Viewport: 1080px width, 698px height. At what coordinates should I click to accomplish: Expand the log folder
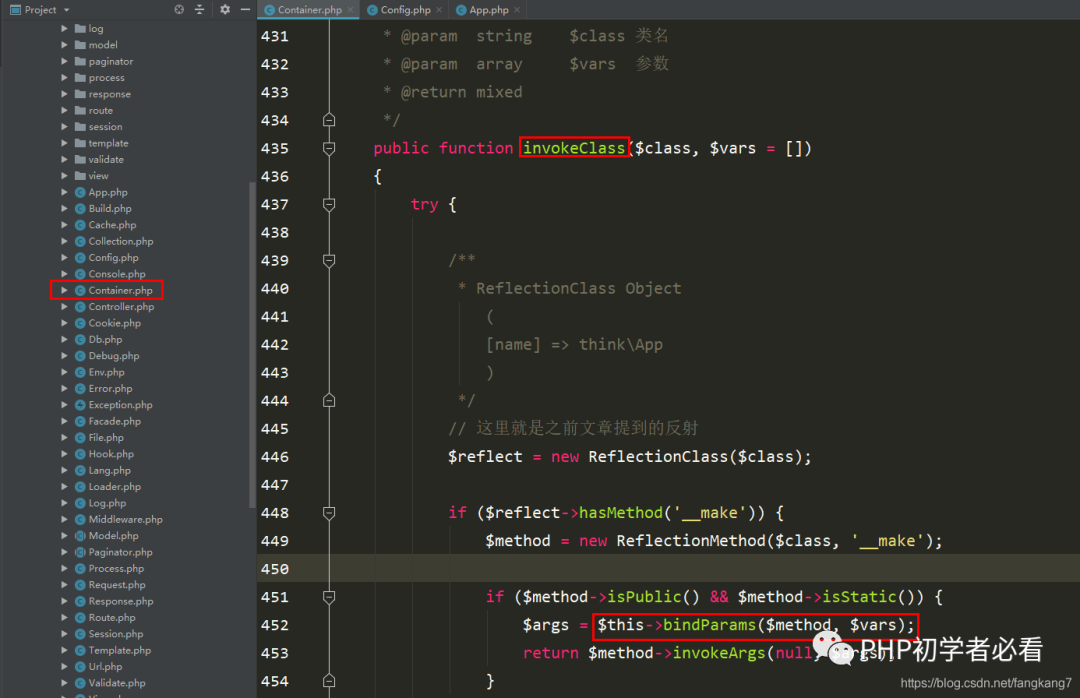pos(64,28)
